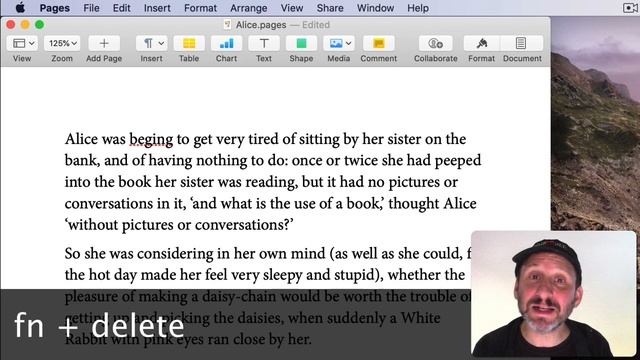Click the presenter webcam video overlay
The image size is (640, 360).
553,294
